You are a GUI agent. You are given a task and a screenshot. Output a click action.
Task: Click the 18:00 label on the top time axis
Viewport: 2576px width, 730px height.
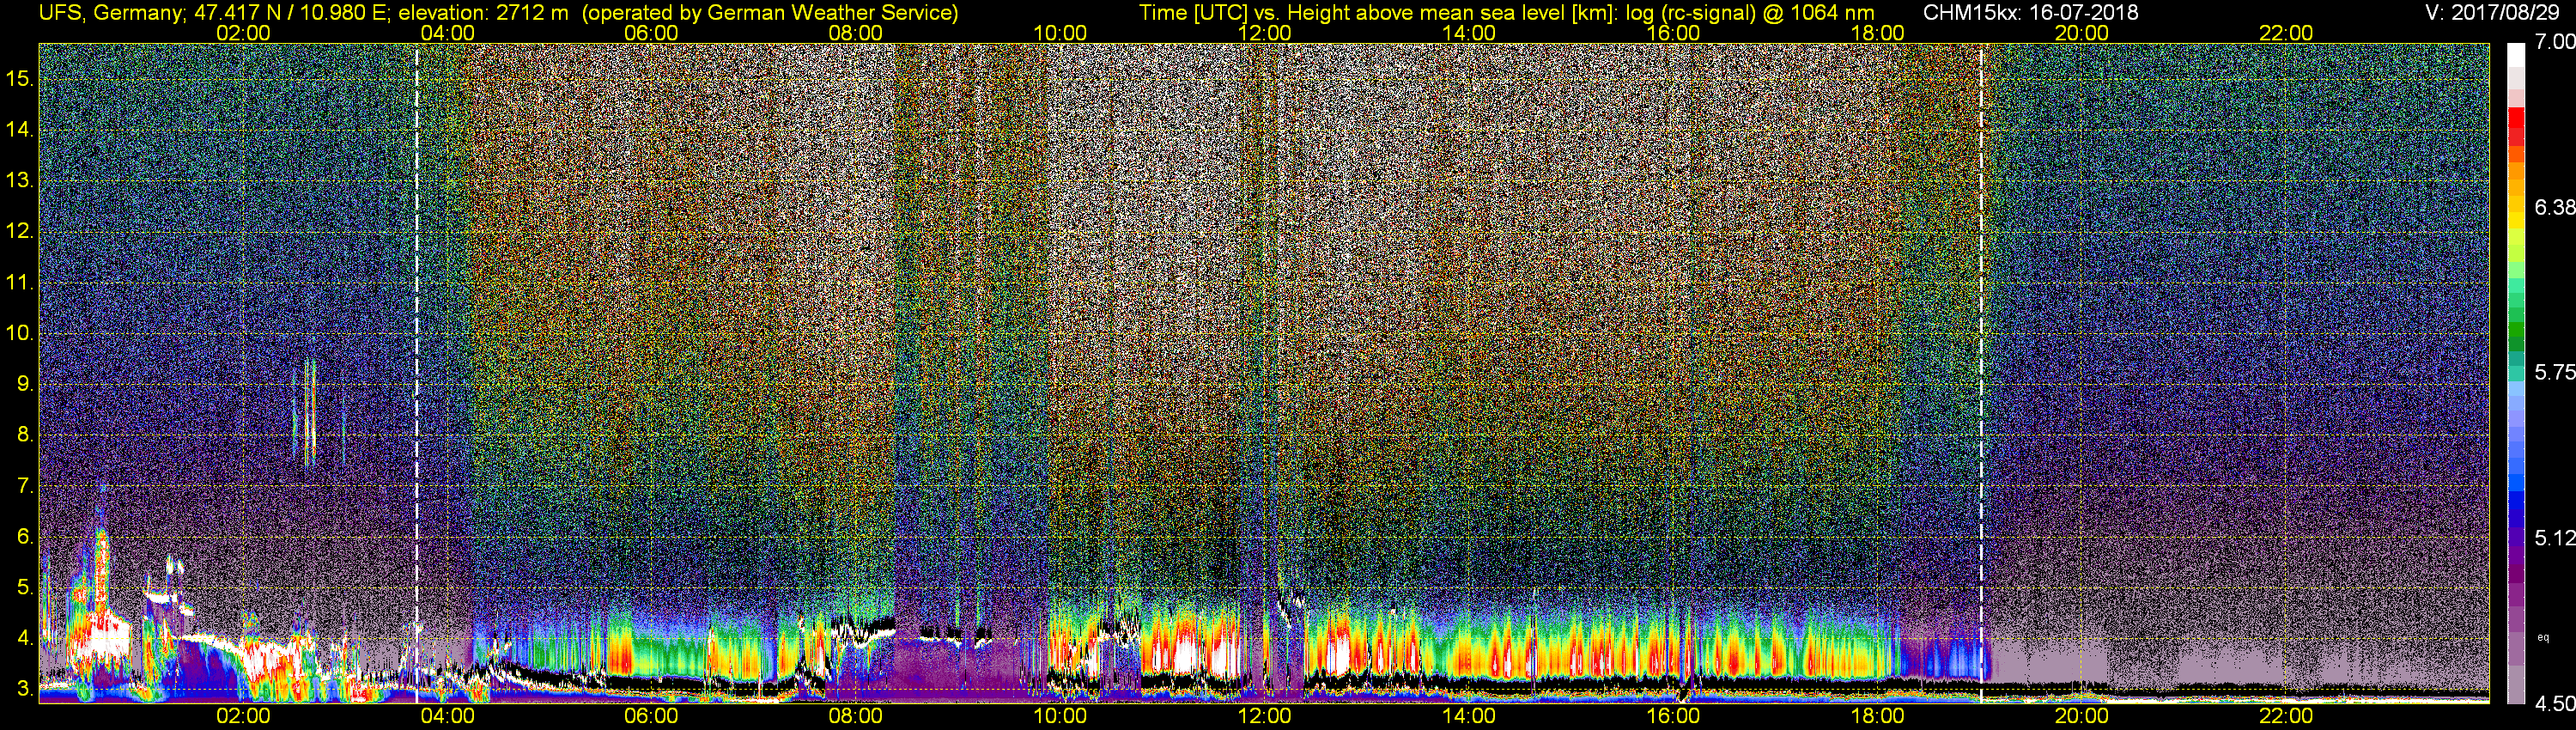click(x=1877, y=33)
